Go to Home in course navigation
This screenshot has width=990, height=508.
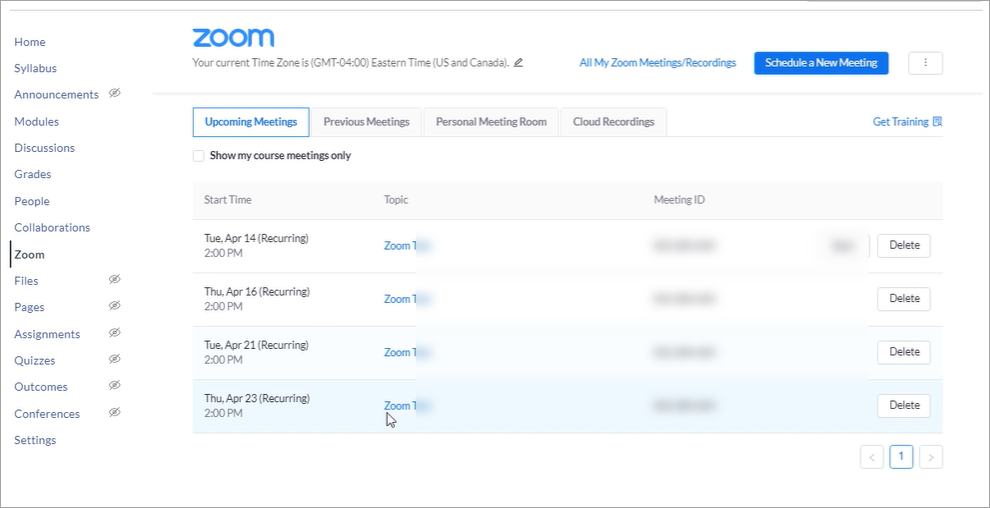(30, 42)
